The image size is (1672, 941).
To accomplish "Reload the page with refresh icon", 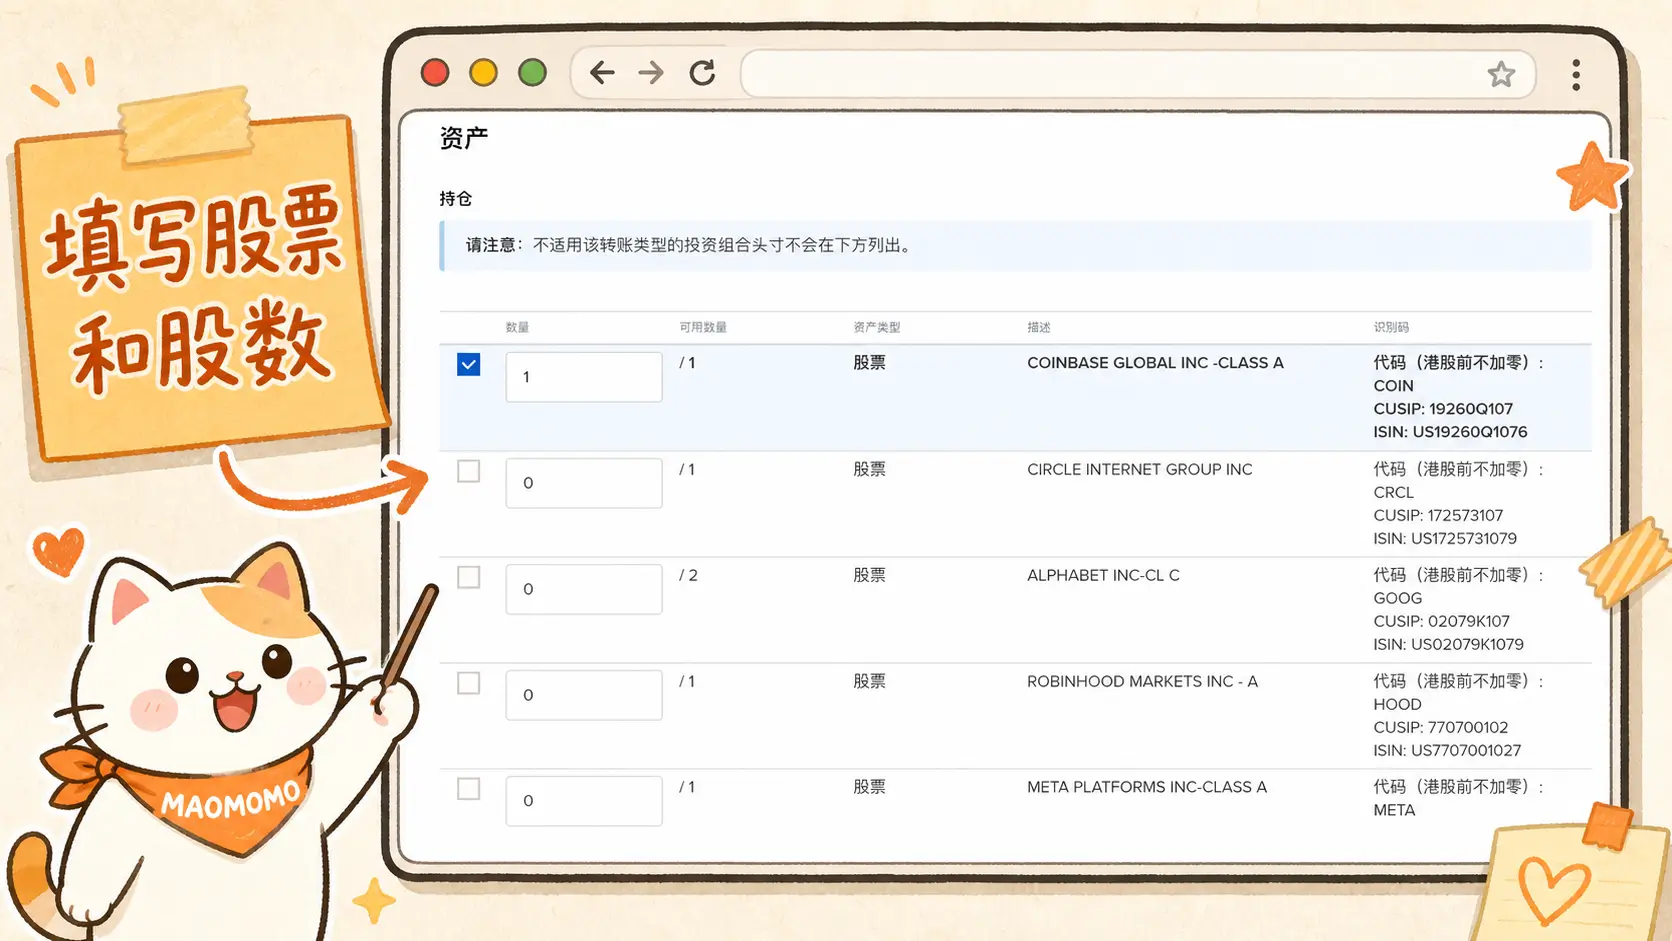I will [x=703, y=73].
